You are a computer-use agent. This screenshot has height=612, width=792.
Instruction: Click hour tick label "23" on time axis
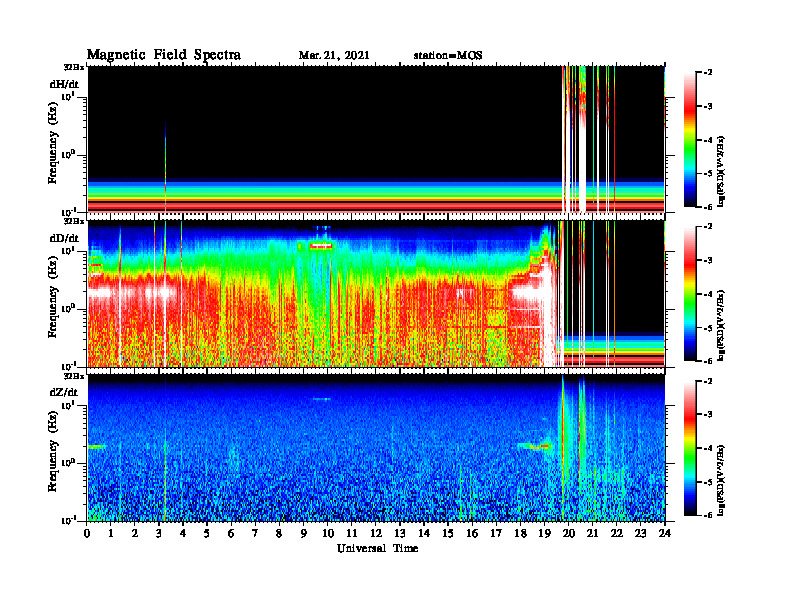pos(640,533)
